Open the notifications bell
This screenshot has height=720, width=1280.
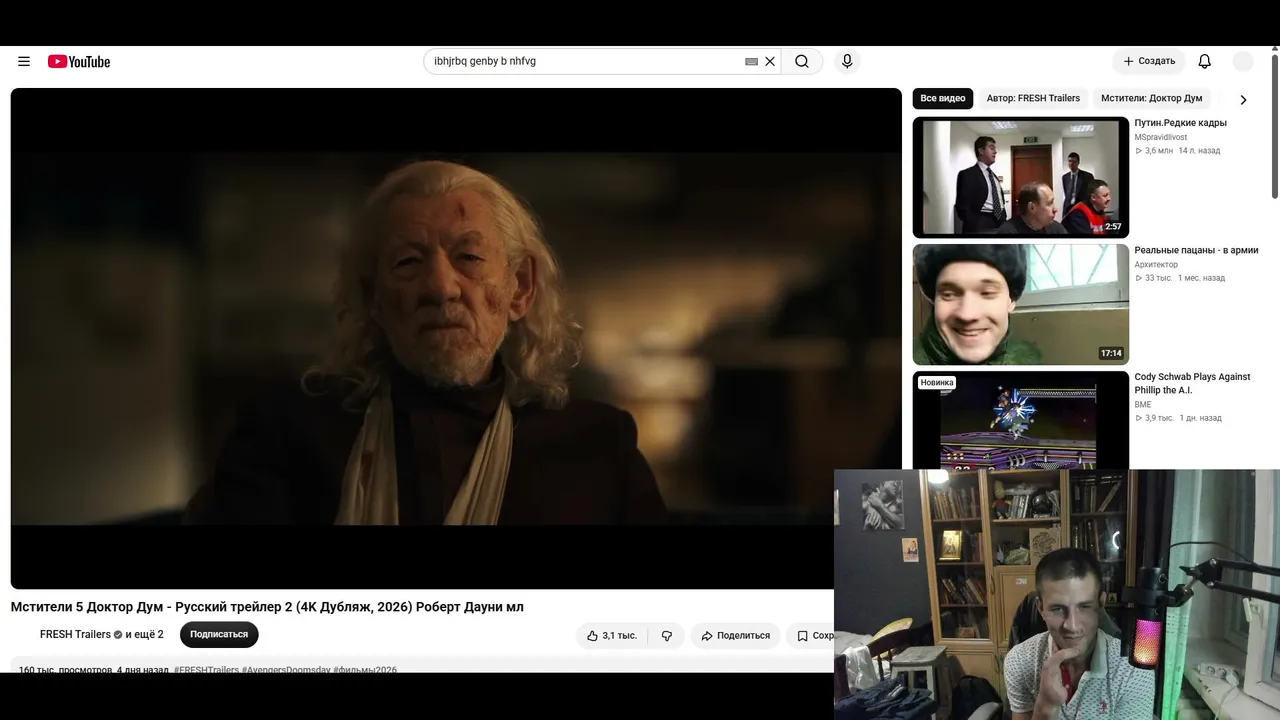(x=1205, y=61)
